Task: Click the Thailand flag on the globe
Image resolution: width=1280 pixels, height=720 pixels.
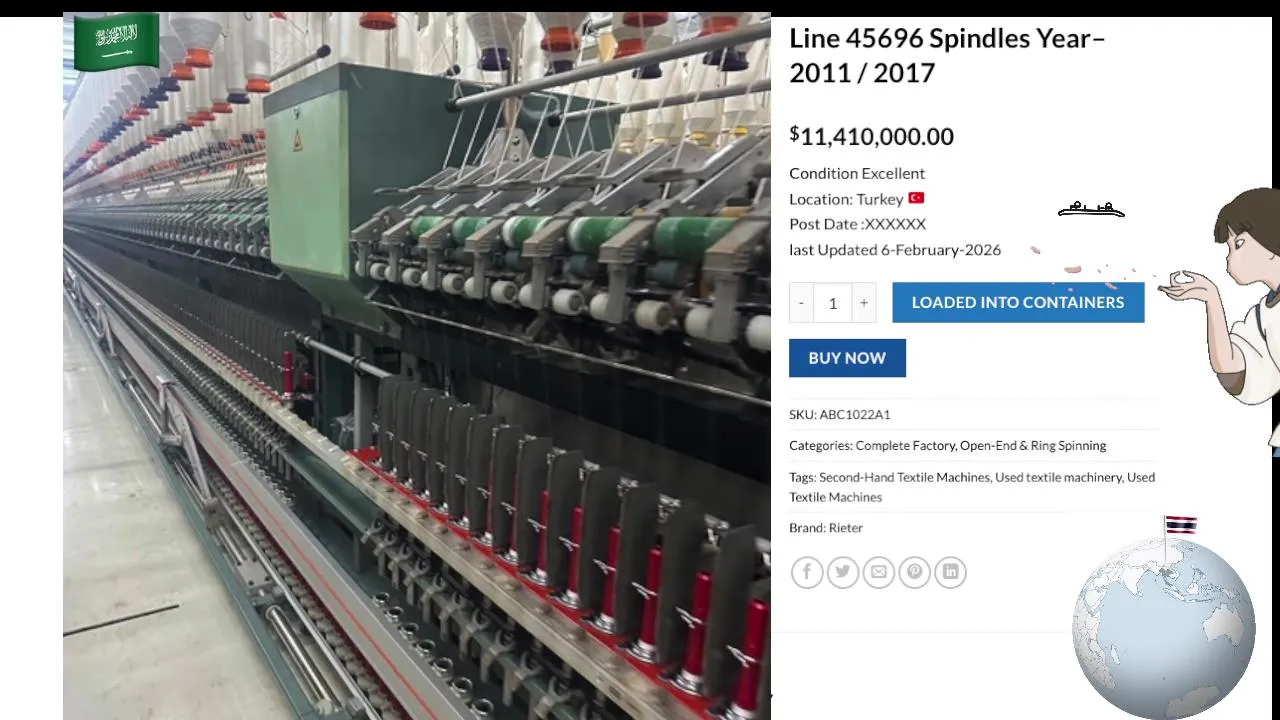Action: pos(1180,525)
